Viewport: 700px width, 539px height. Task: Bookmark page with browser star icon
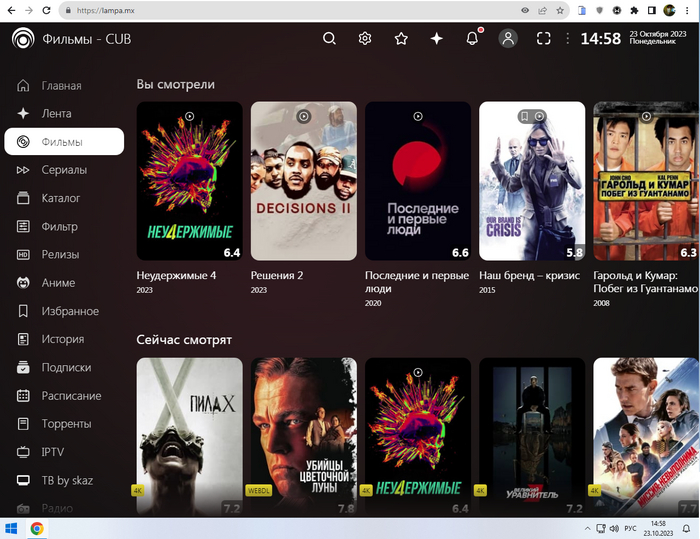click(x=560, y=10)
